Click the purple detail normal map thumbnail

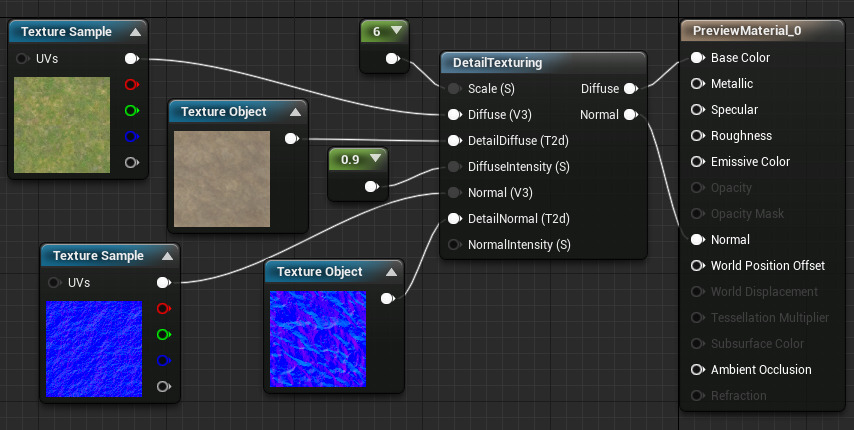pyautogui.click(x=318, y=339)
